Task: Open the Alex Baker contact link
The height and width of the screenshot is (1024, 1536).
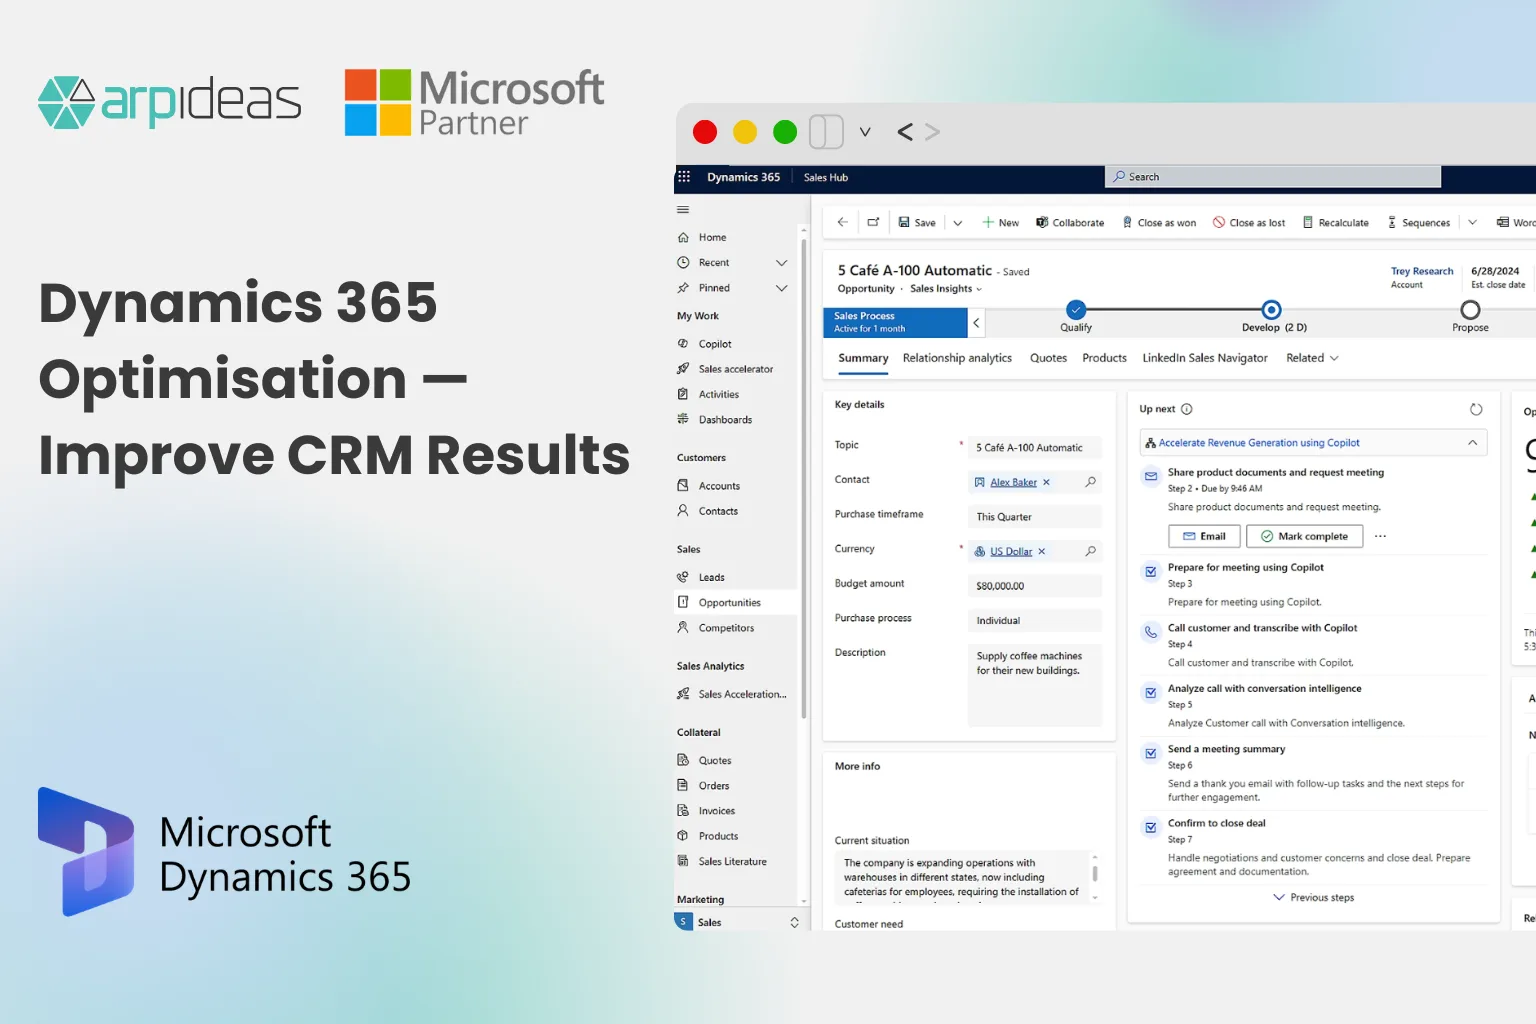Action: 1013,482
